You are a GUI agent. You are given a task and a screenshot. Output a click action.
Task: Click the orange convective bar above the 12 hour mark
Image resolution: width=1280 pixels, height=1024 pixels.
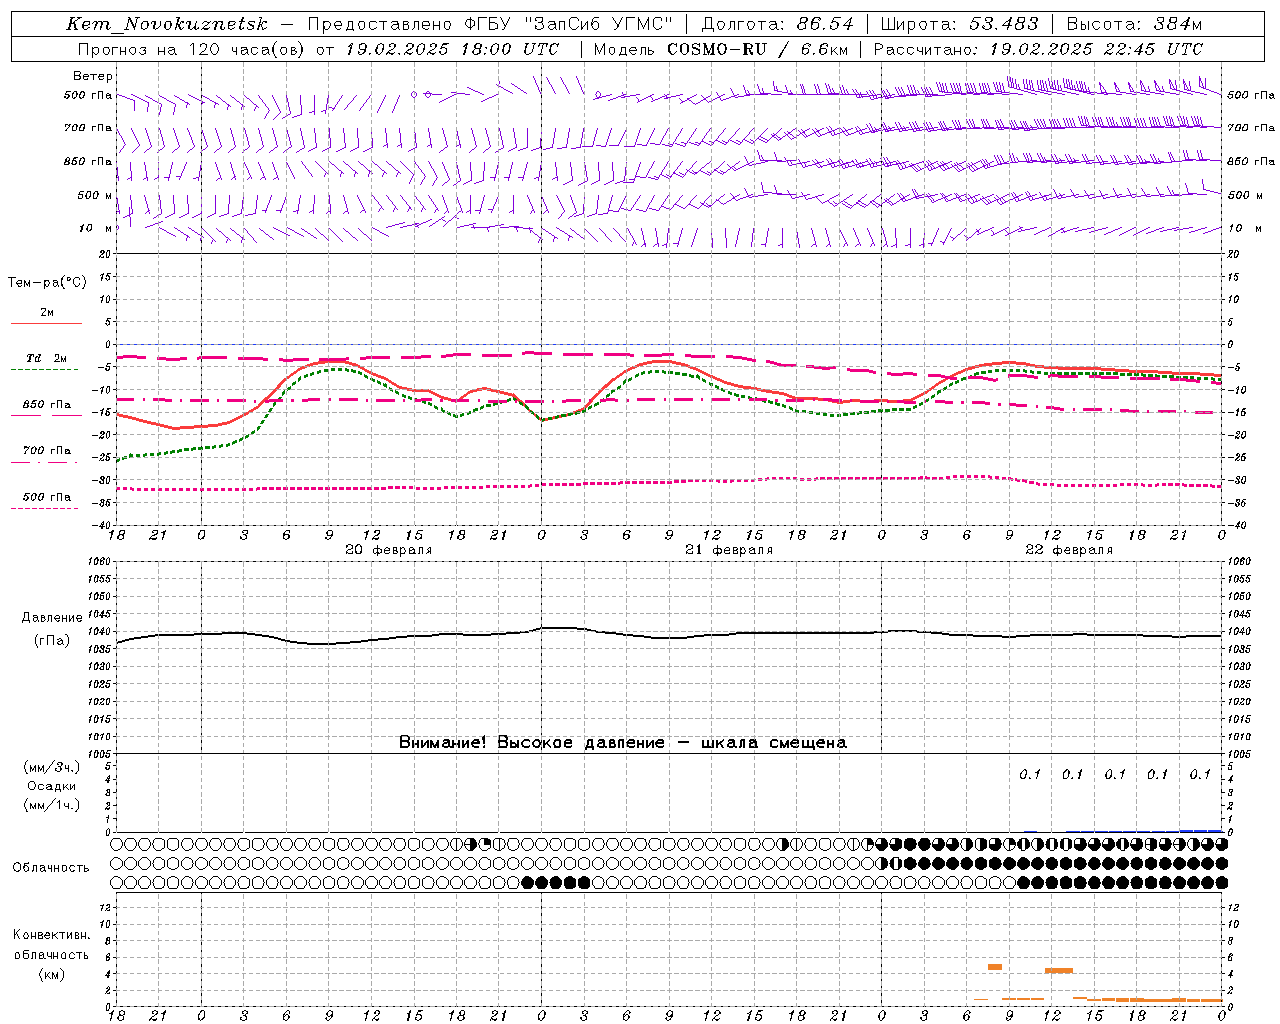[1059, 970]
